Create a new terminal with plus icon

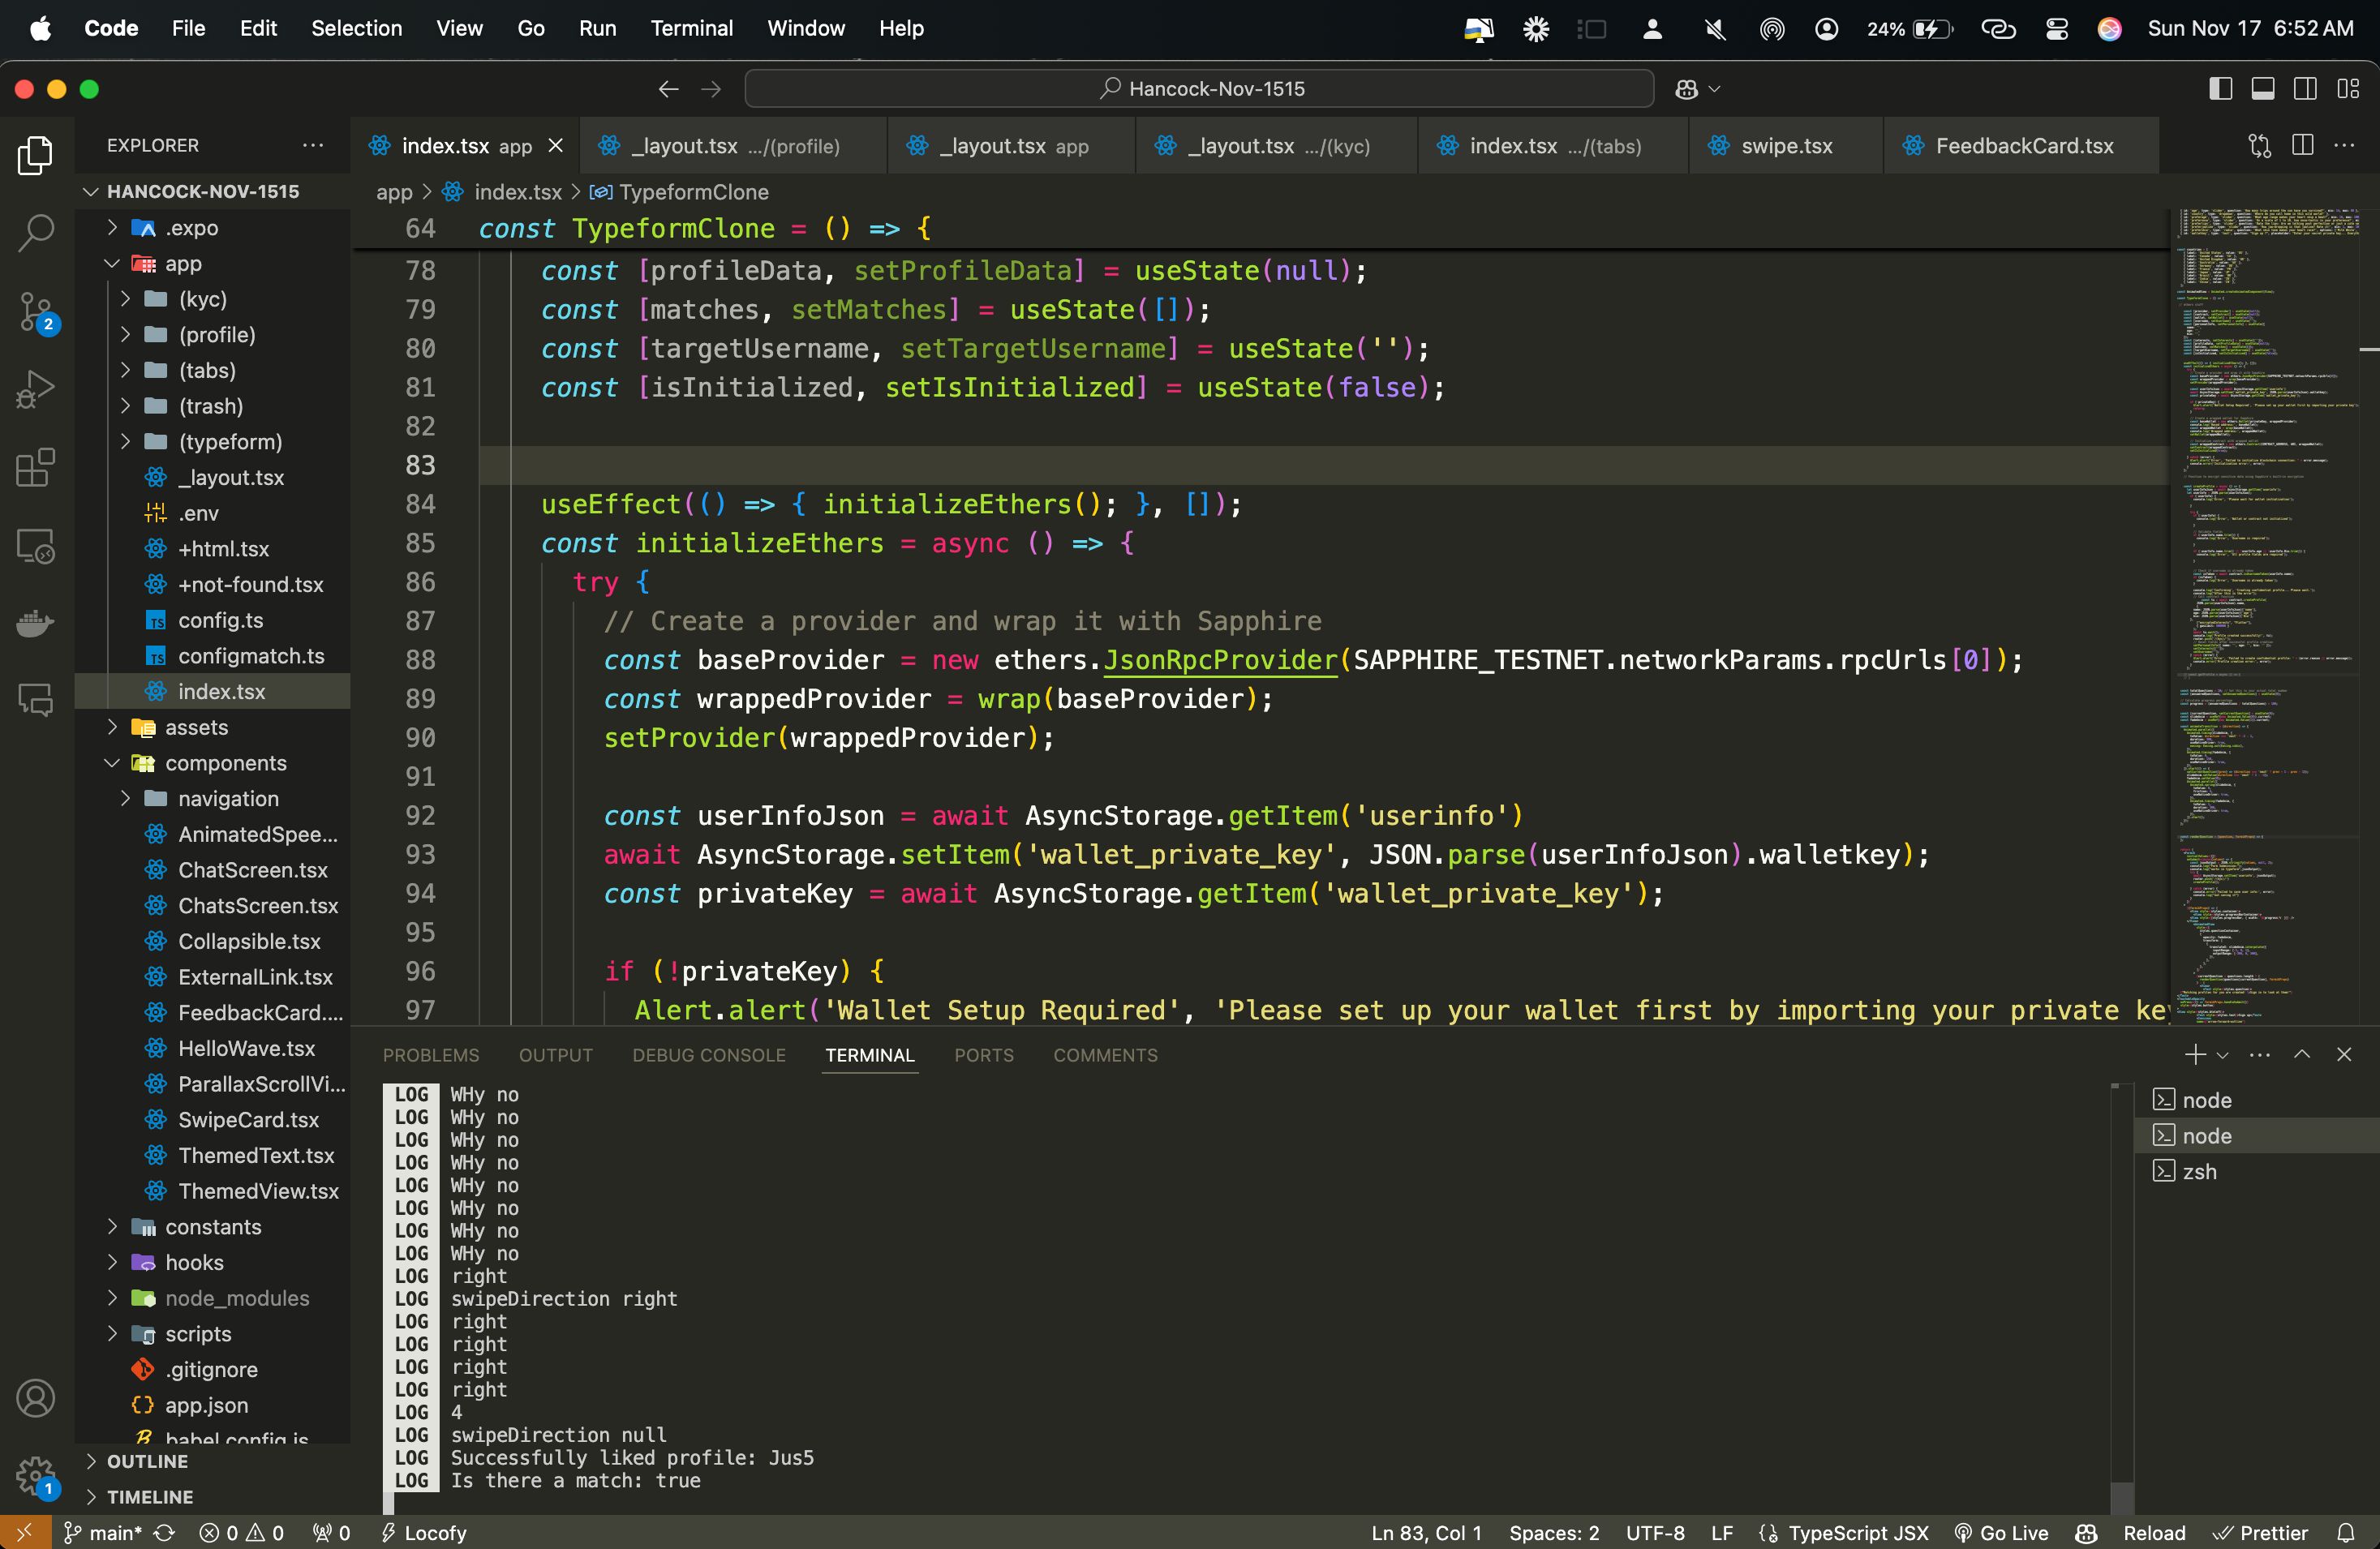[x=2194, y=1054]
